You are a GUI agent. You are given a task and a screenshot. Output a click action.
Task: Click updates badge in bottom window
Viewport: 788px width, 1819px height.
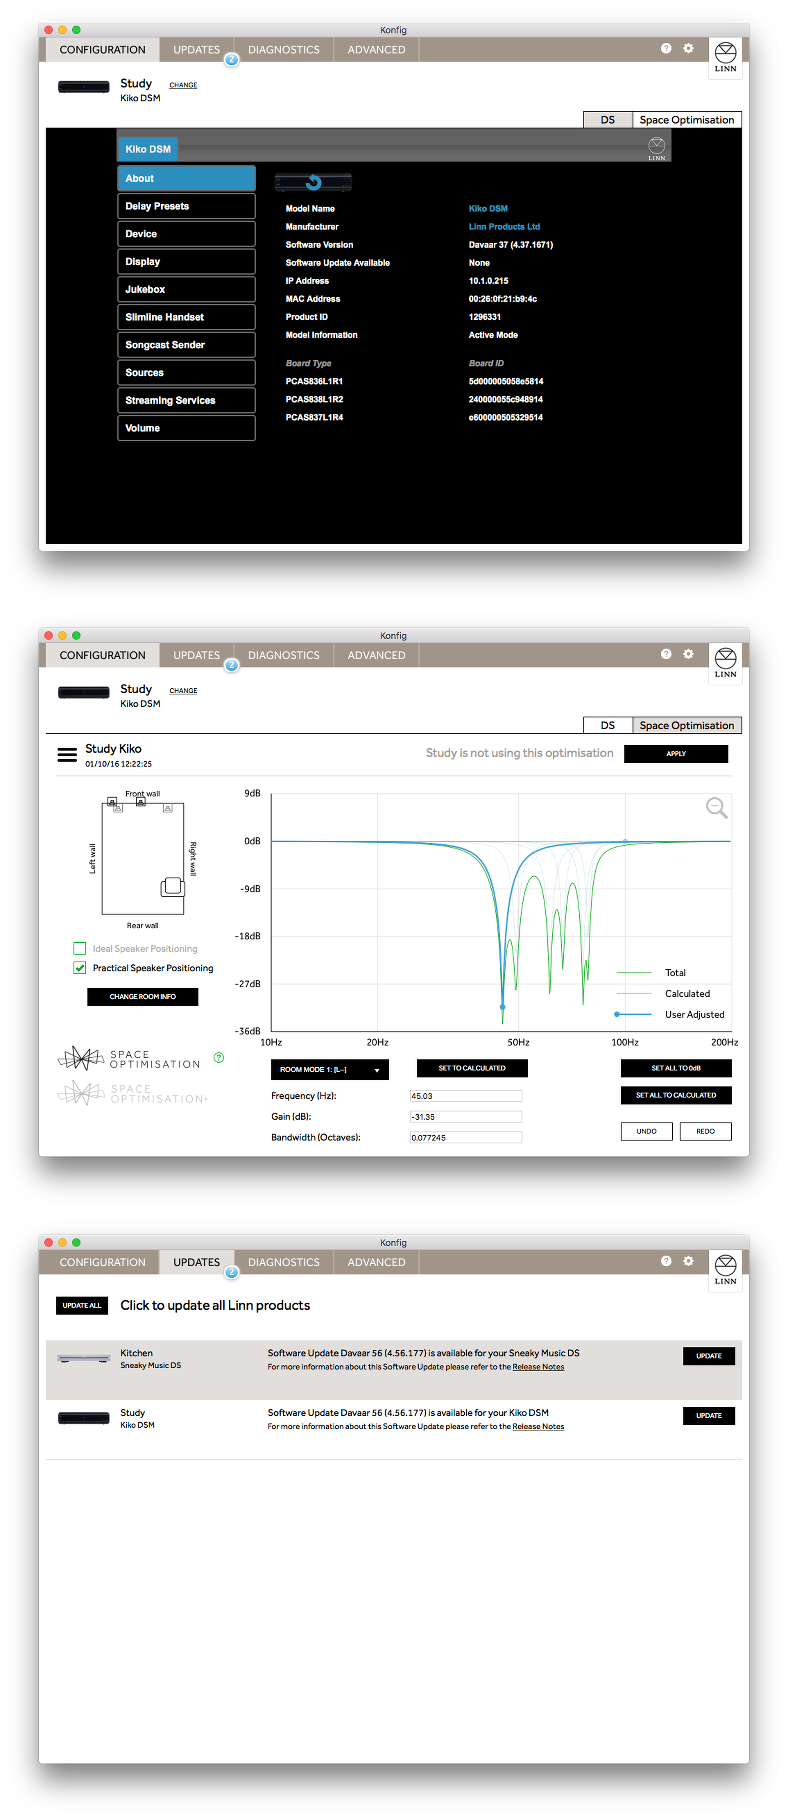coord(231,1273)
